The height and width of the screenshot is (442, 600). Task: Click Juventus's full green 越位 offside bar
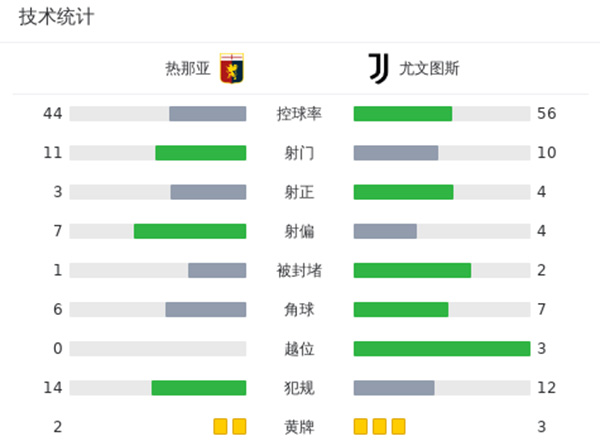click(x=442, y=349)
